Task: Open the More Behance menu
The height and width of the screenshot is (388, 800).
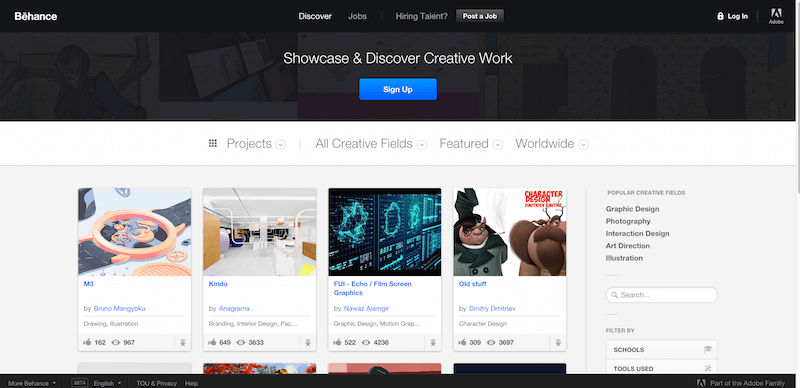Action: click(32, 383)
